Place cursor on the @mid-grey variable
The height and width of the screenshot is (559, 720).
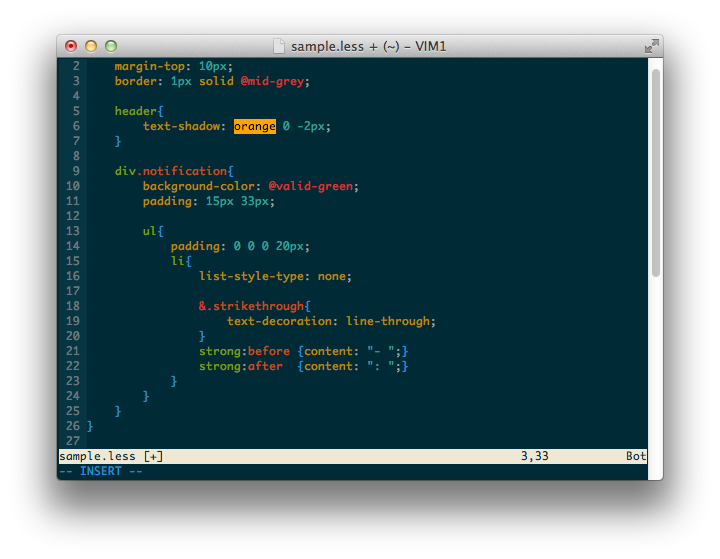(x=275, y=81)
